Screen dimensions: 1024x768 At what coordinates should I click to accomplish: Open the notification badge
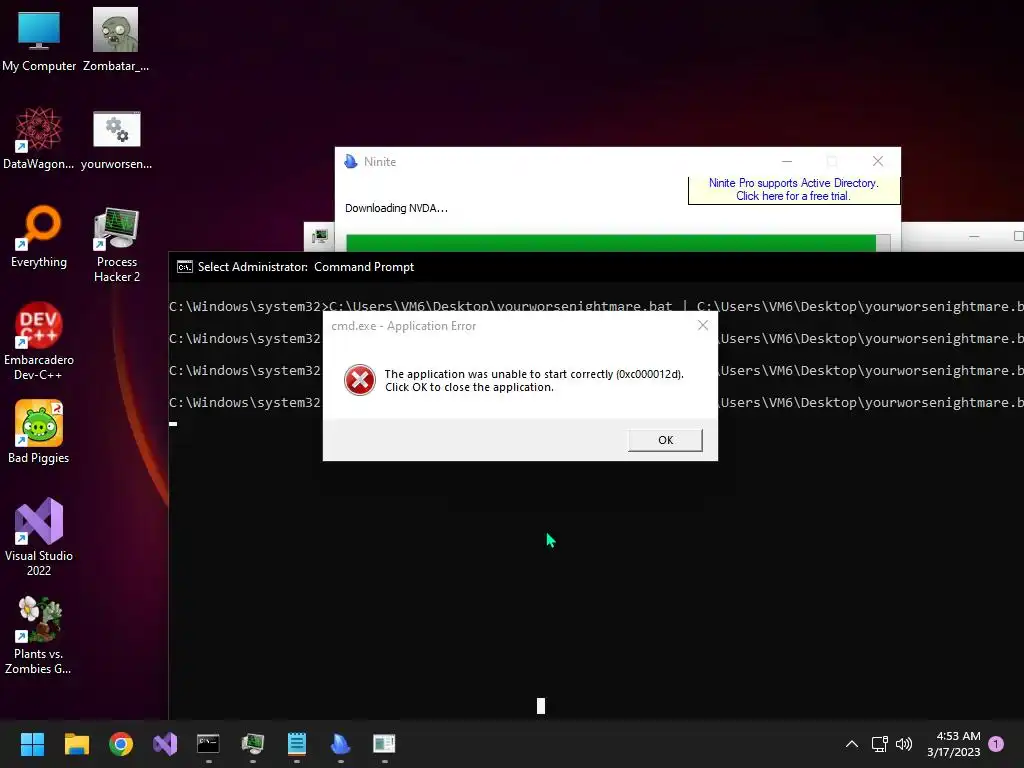[x=996, y=743]
